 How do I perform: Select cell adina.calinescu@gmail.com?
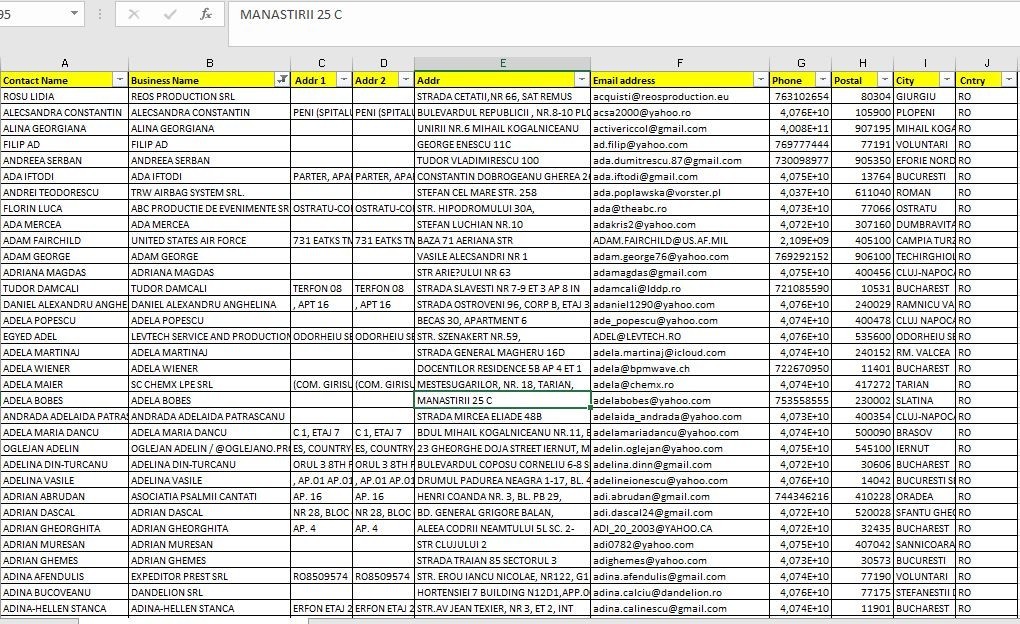click(x=680, y=608)
